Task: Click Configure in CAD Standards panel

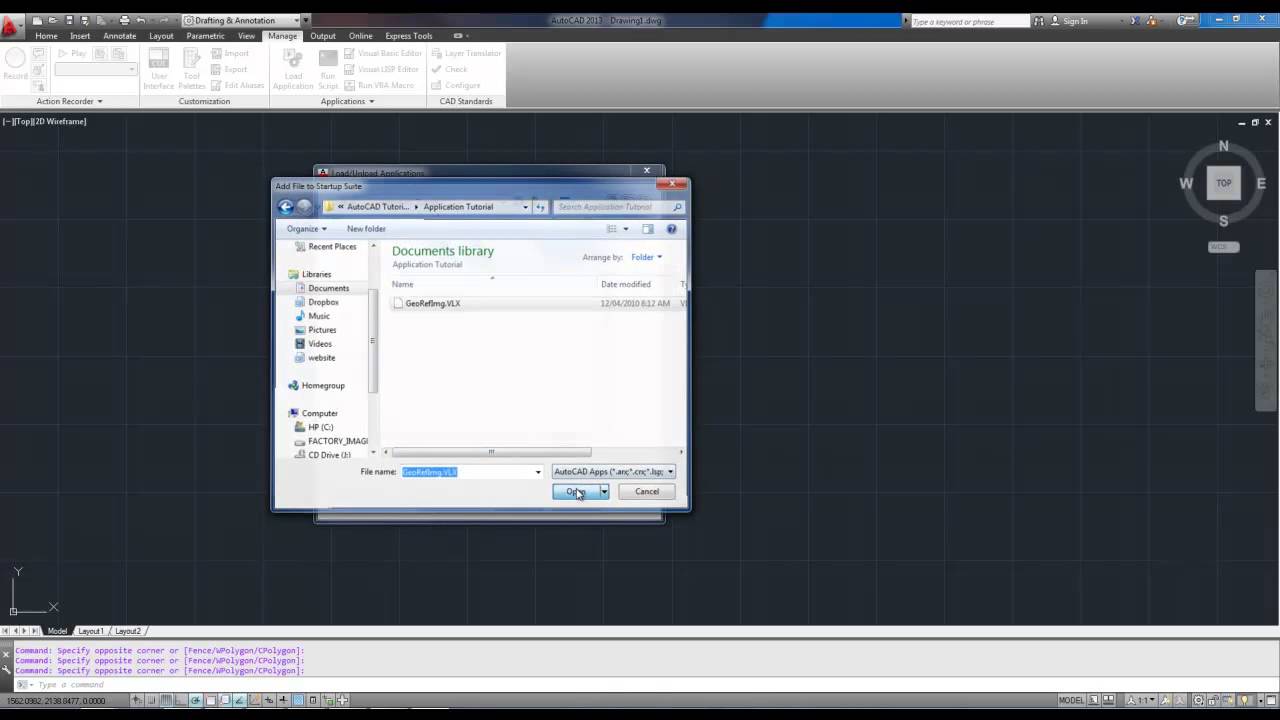Action: [x=456, y=85]
